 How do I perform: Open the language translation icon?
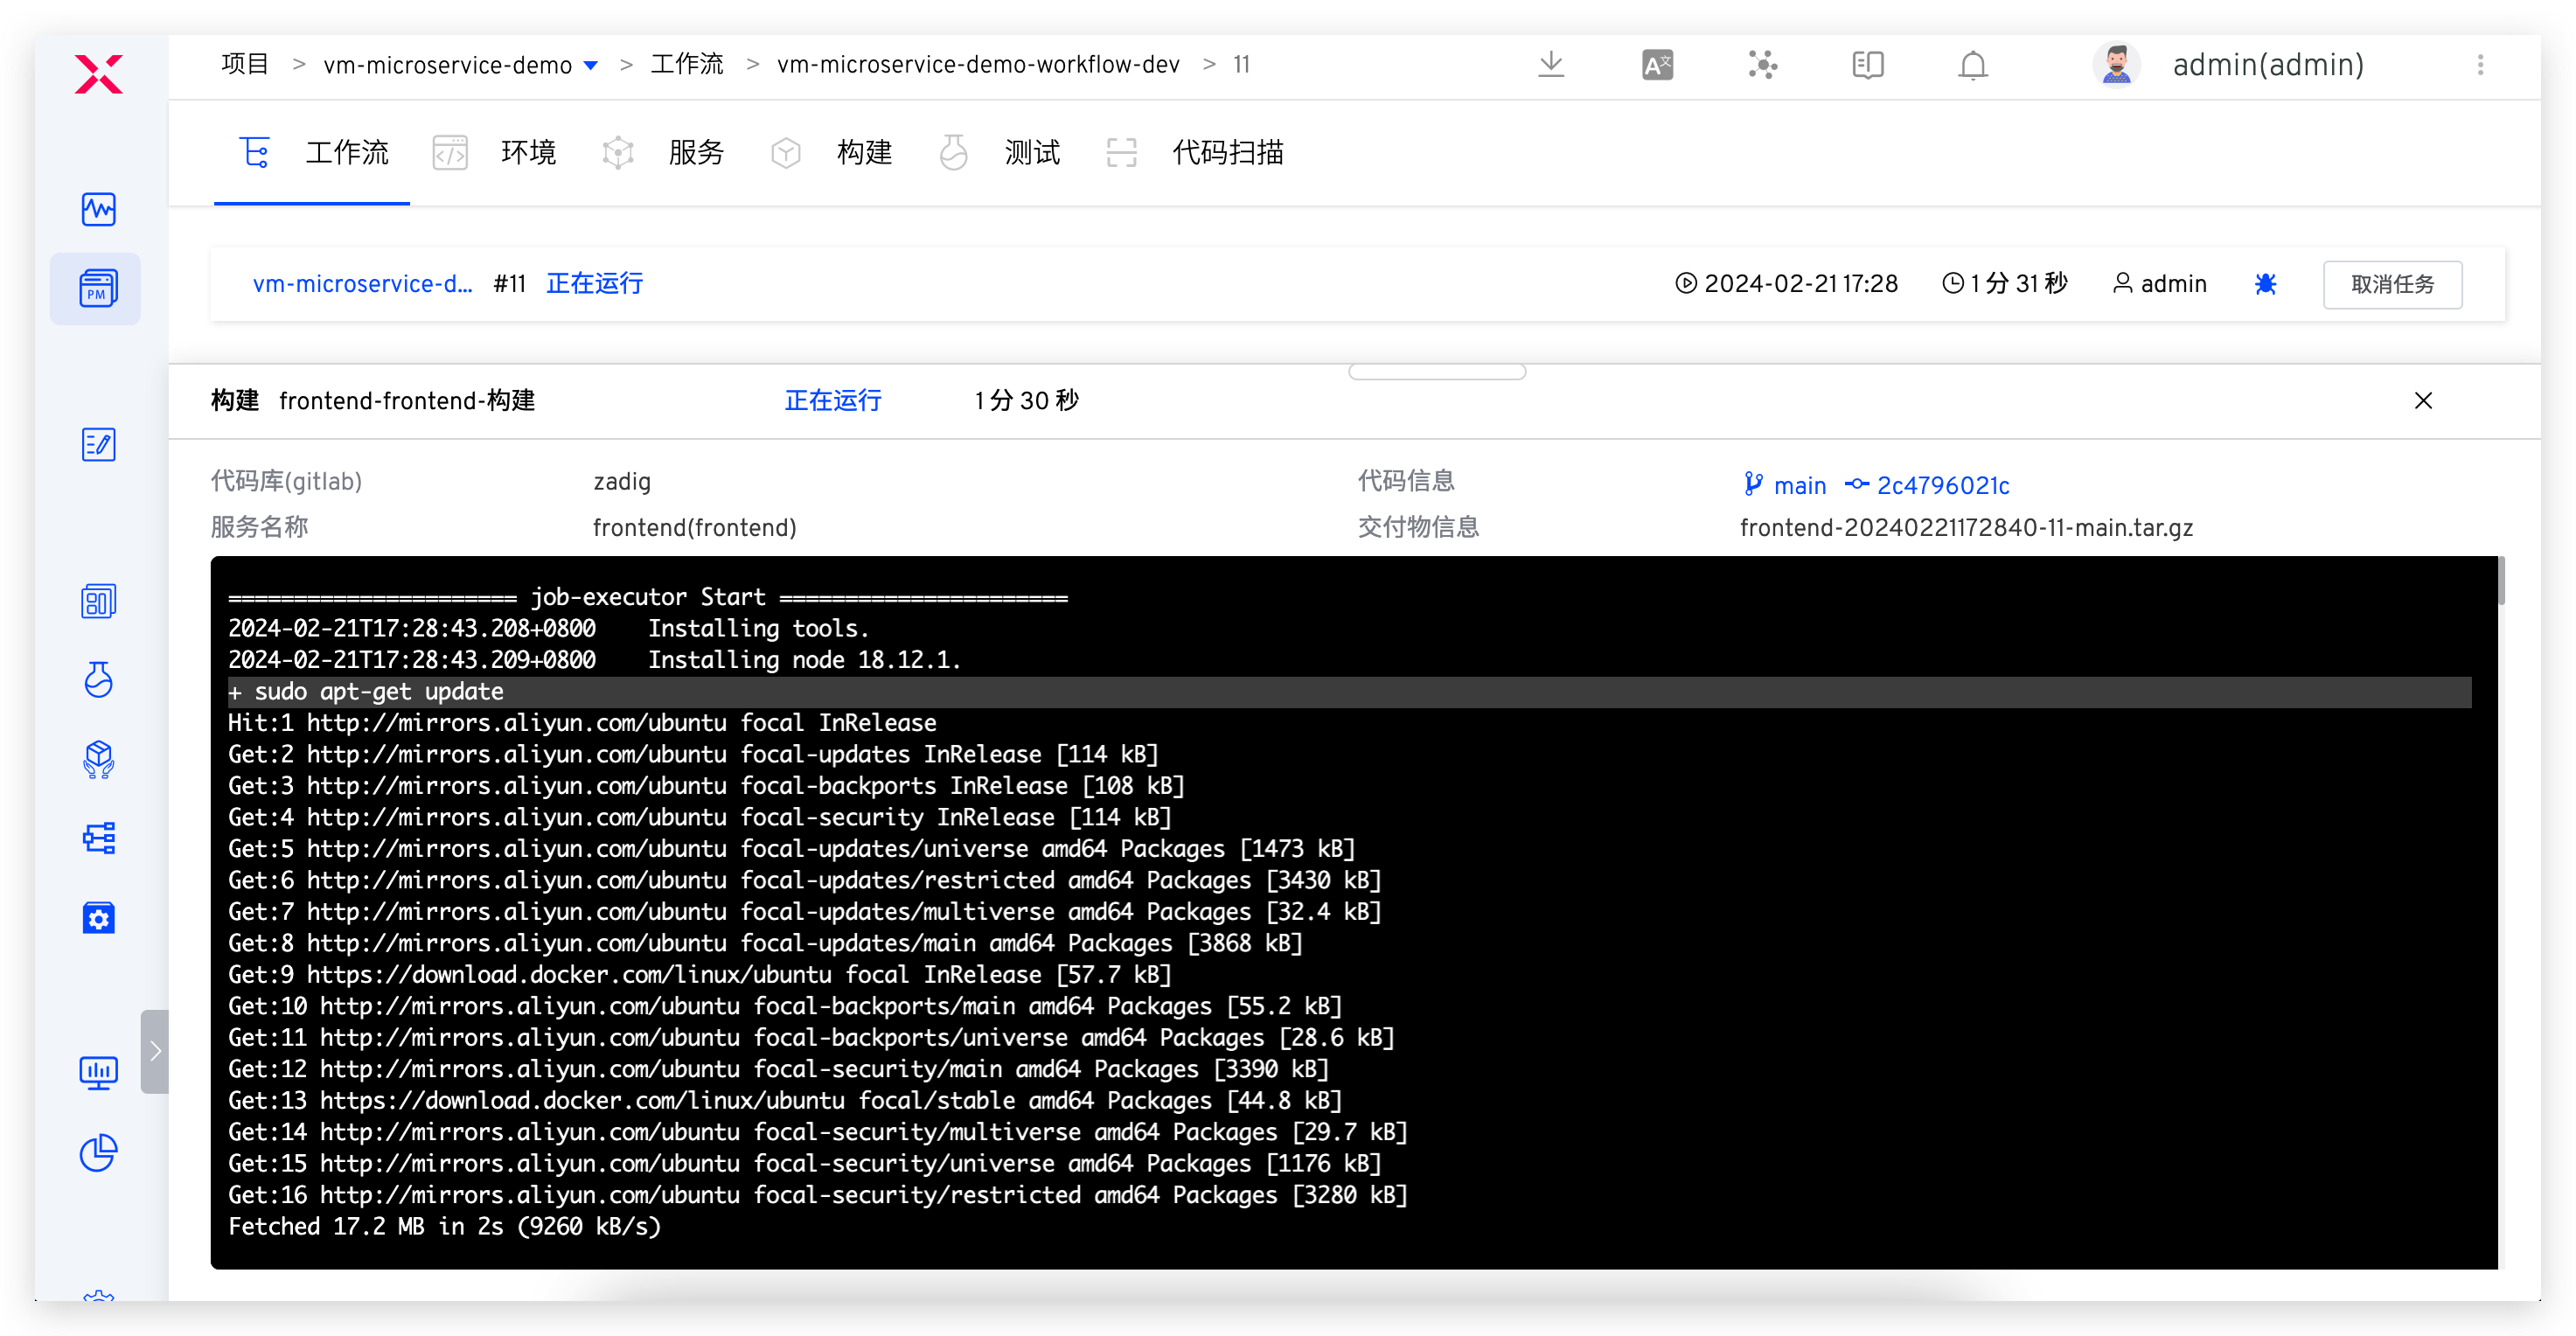point(1657,65)
